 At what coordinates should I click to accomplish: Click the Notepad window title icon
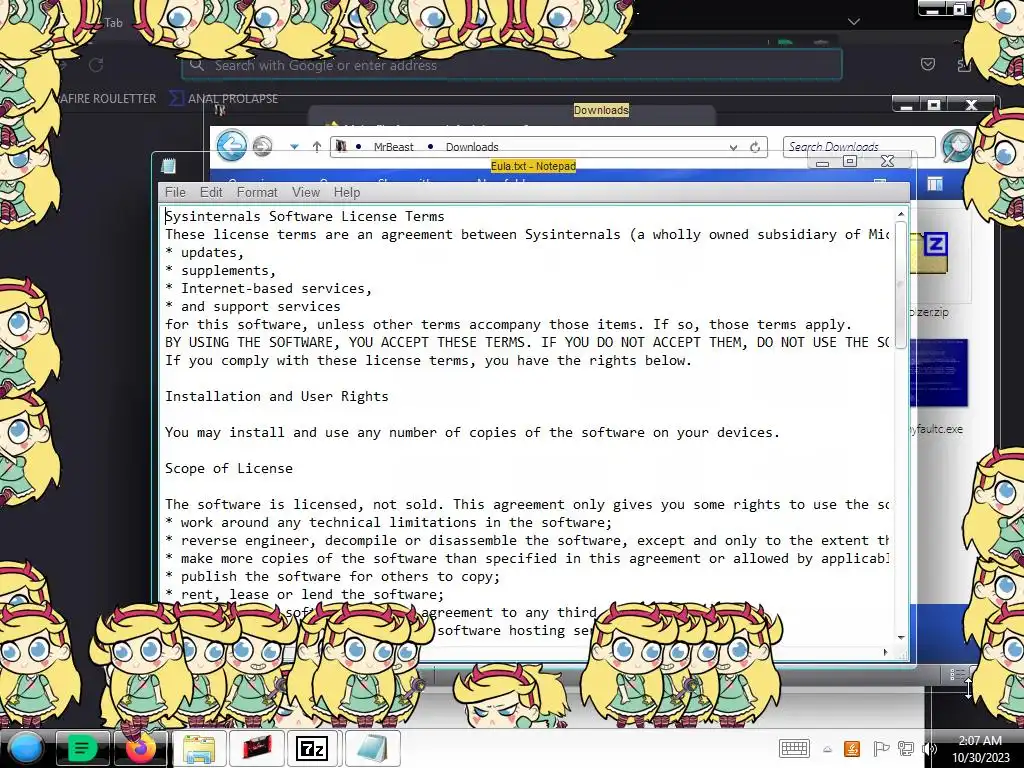coord(168,166)
